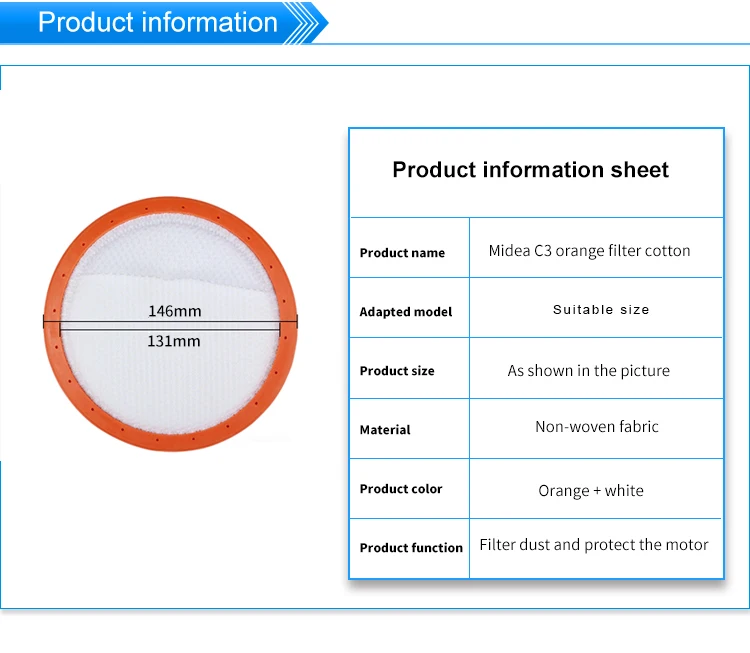Click the 131mm inner diameter label
Viewport: 750px width, 653px height.
pos(174,341)
